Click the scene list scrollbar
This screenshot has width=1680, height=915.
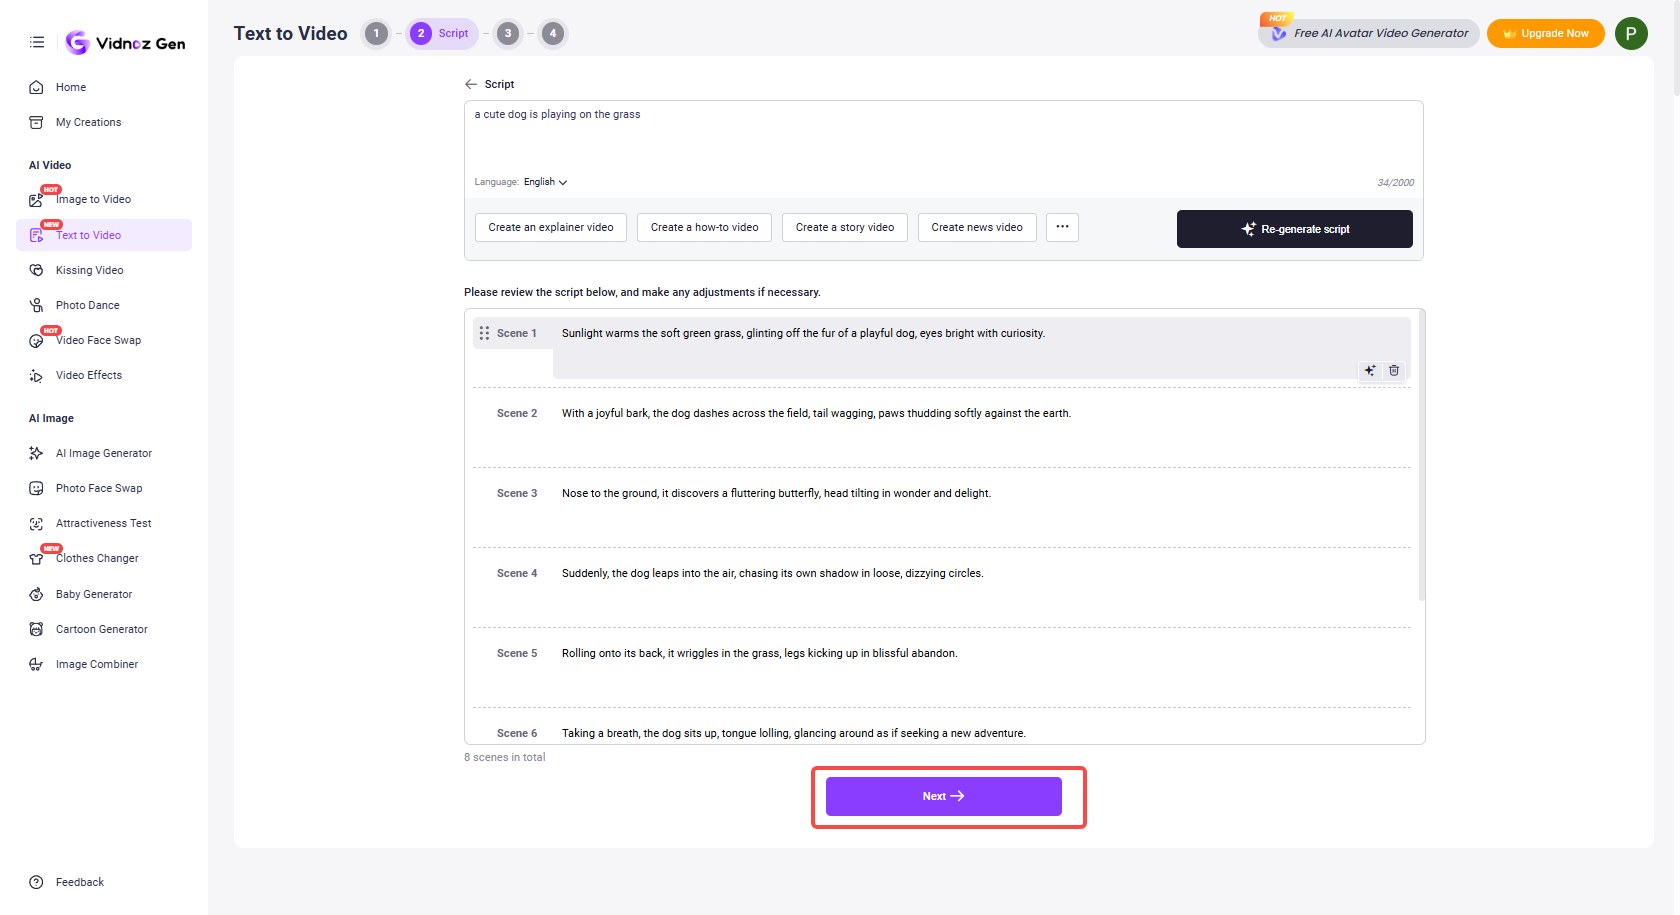pyautogui.click(x=1421, y=456)
